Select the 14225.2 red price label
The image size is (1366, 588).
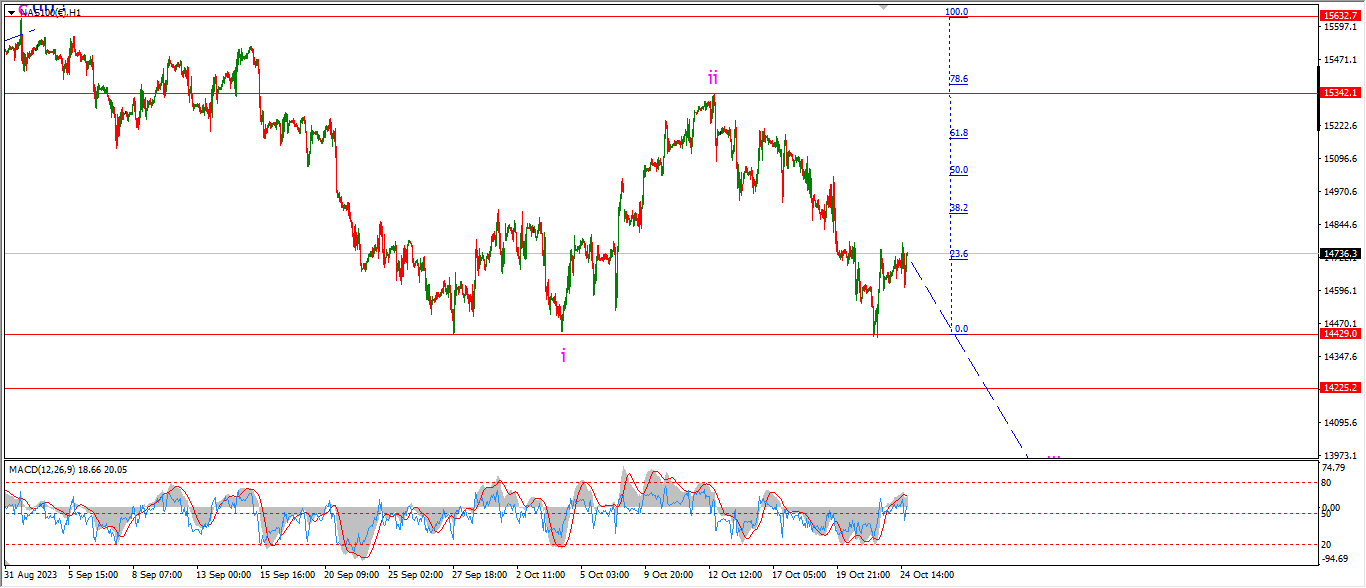(x=1339, y=387)
